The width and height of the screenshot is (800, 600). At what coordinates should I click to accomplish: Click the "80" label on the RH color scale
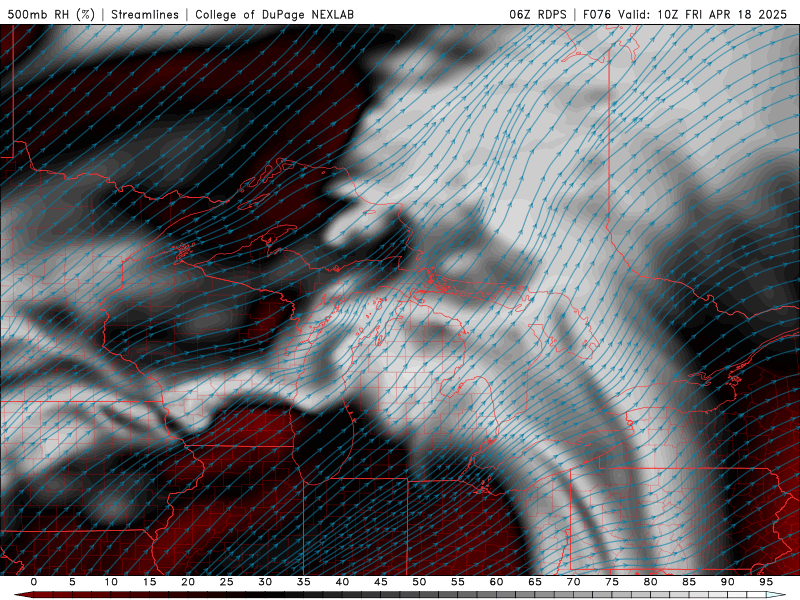(651, 582)
